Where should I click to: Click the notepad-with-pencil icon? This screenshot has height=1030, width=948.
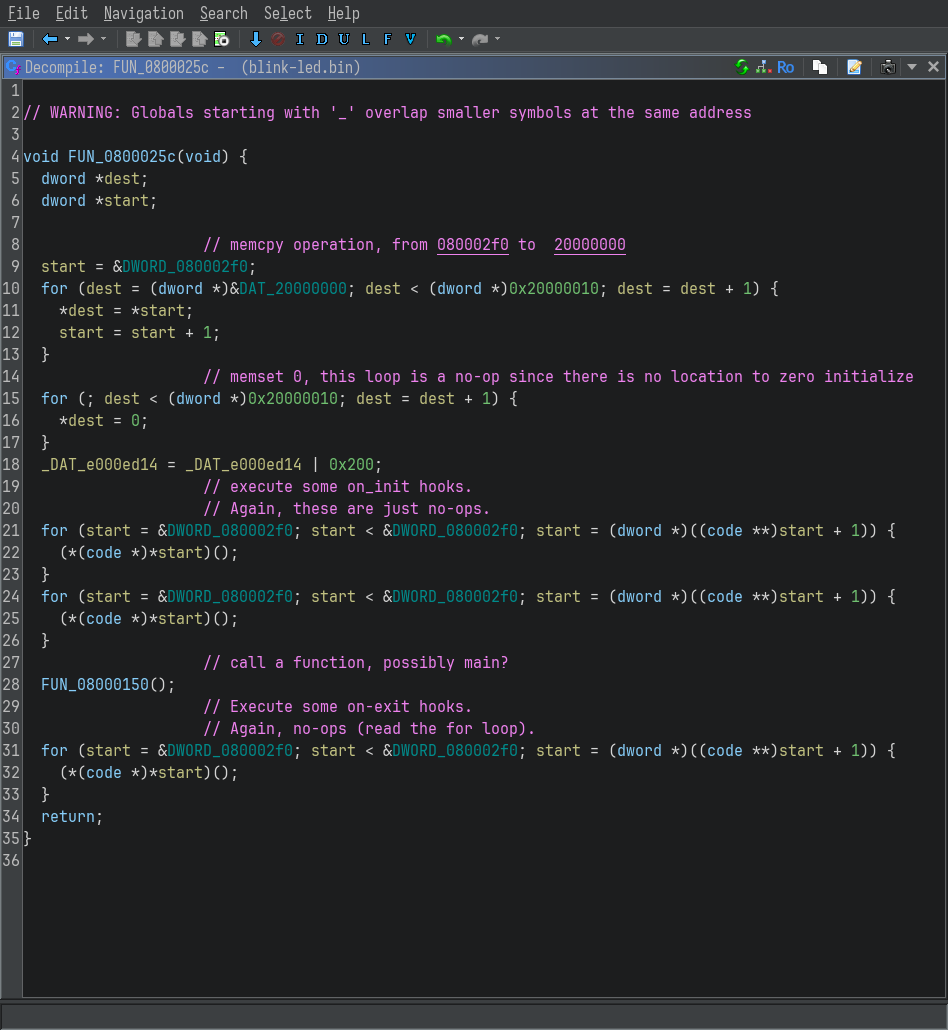(x=854, y=67)
